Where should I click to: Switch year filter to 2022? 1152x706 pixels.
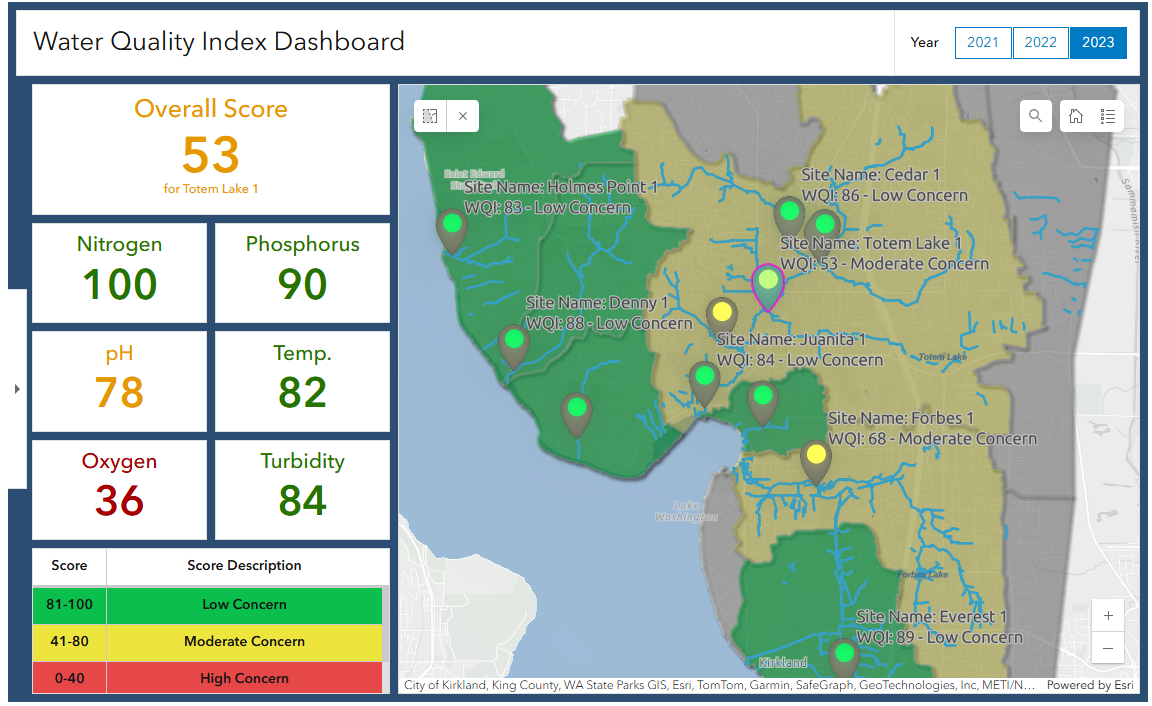click(x=1040, y=43)
